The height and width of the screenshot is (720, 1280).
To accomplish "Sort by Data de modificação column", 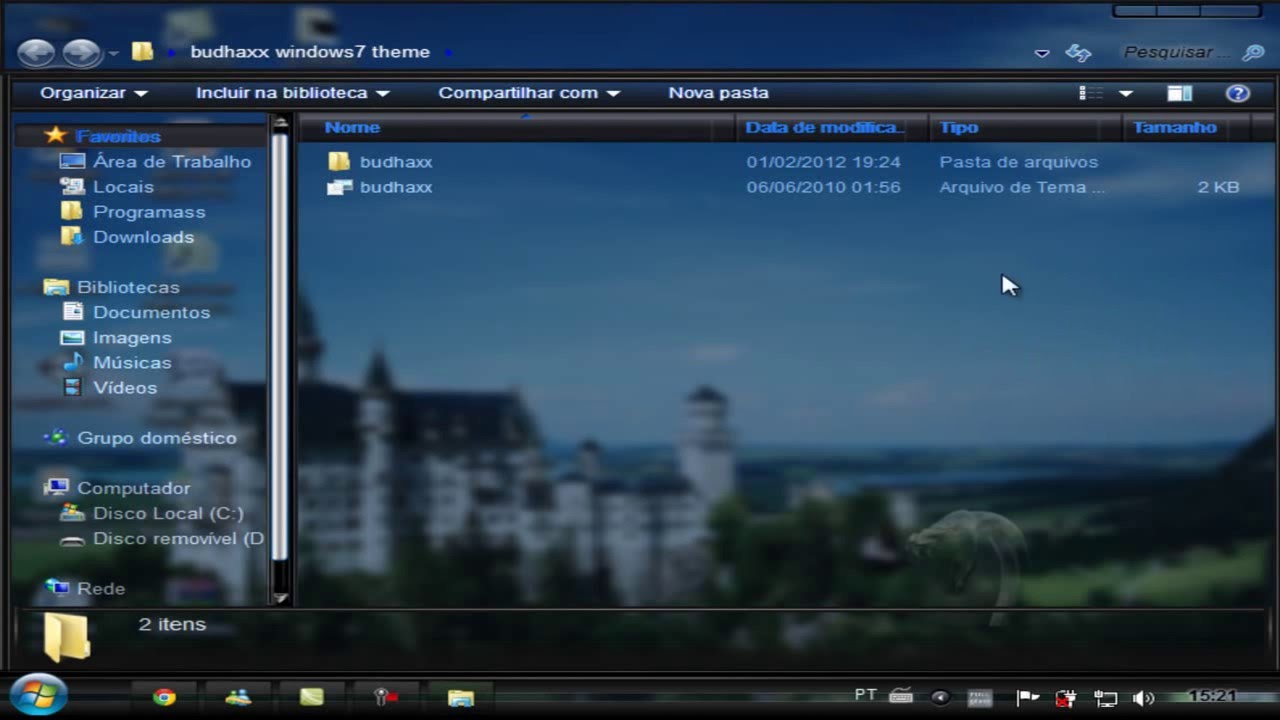I will pyautogui.click(x=825, y=127).
